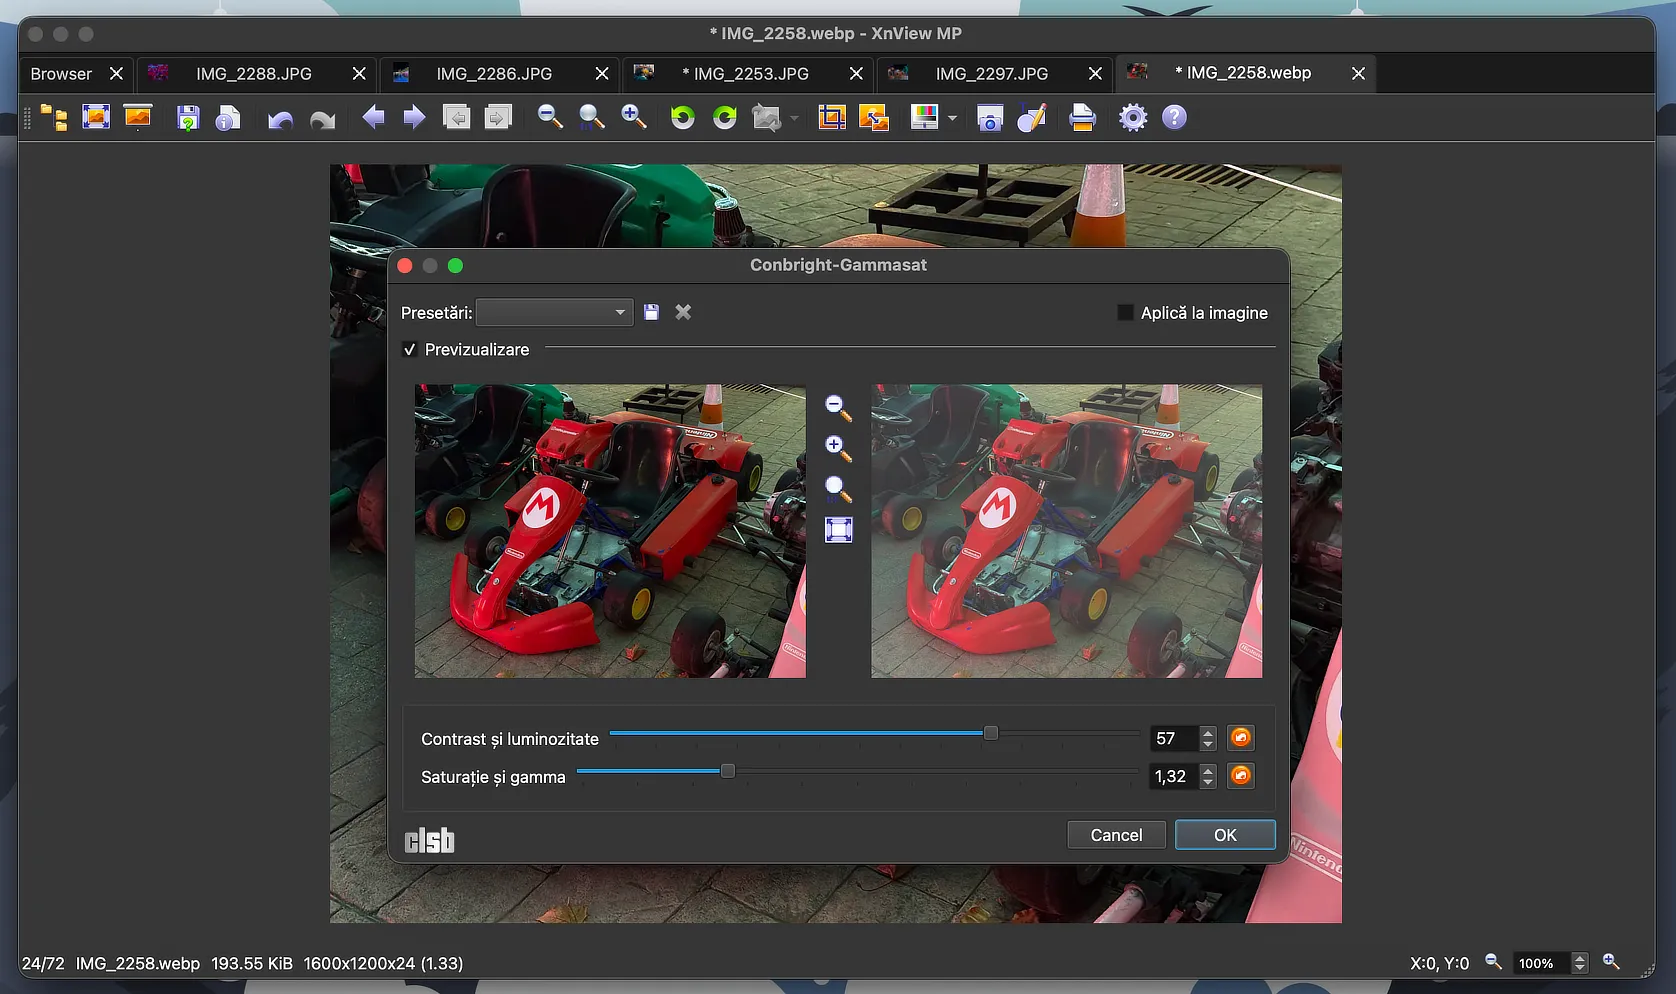Image resolution: width=1676 pixels, height=994 pixels.
Task: Zoom in the preview with plus magnifier
Action: pyautogui.click(x=838, y=448)
